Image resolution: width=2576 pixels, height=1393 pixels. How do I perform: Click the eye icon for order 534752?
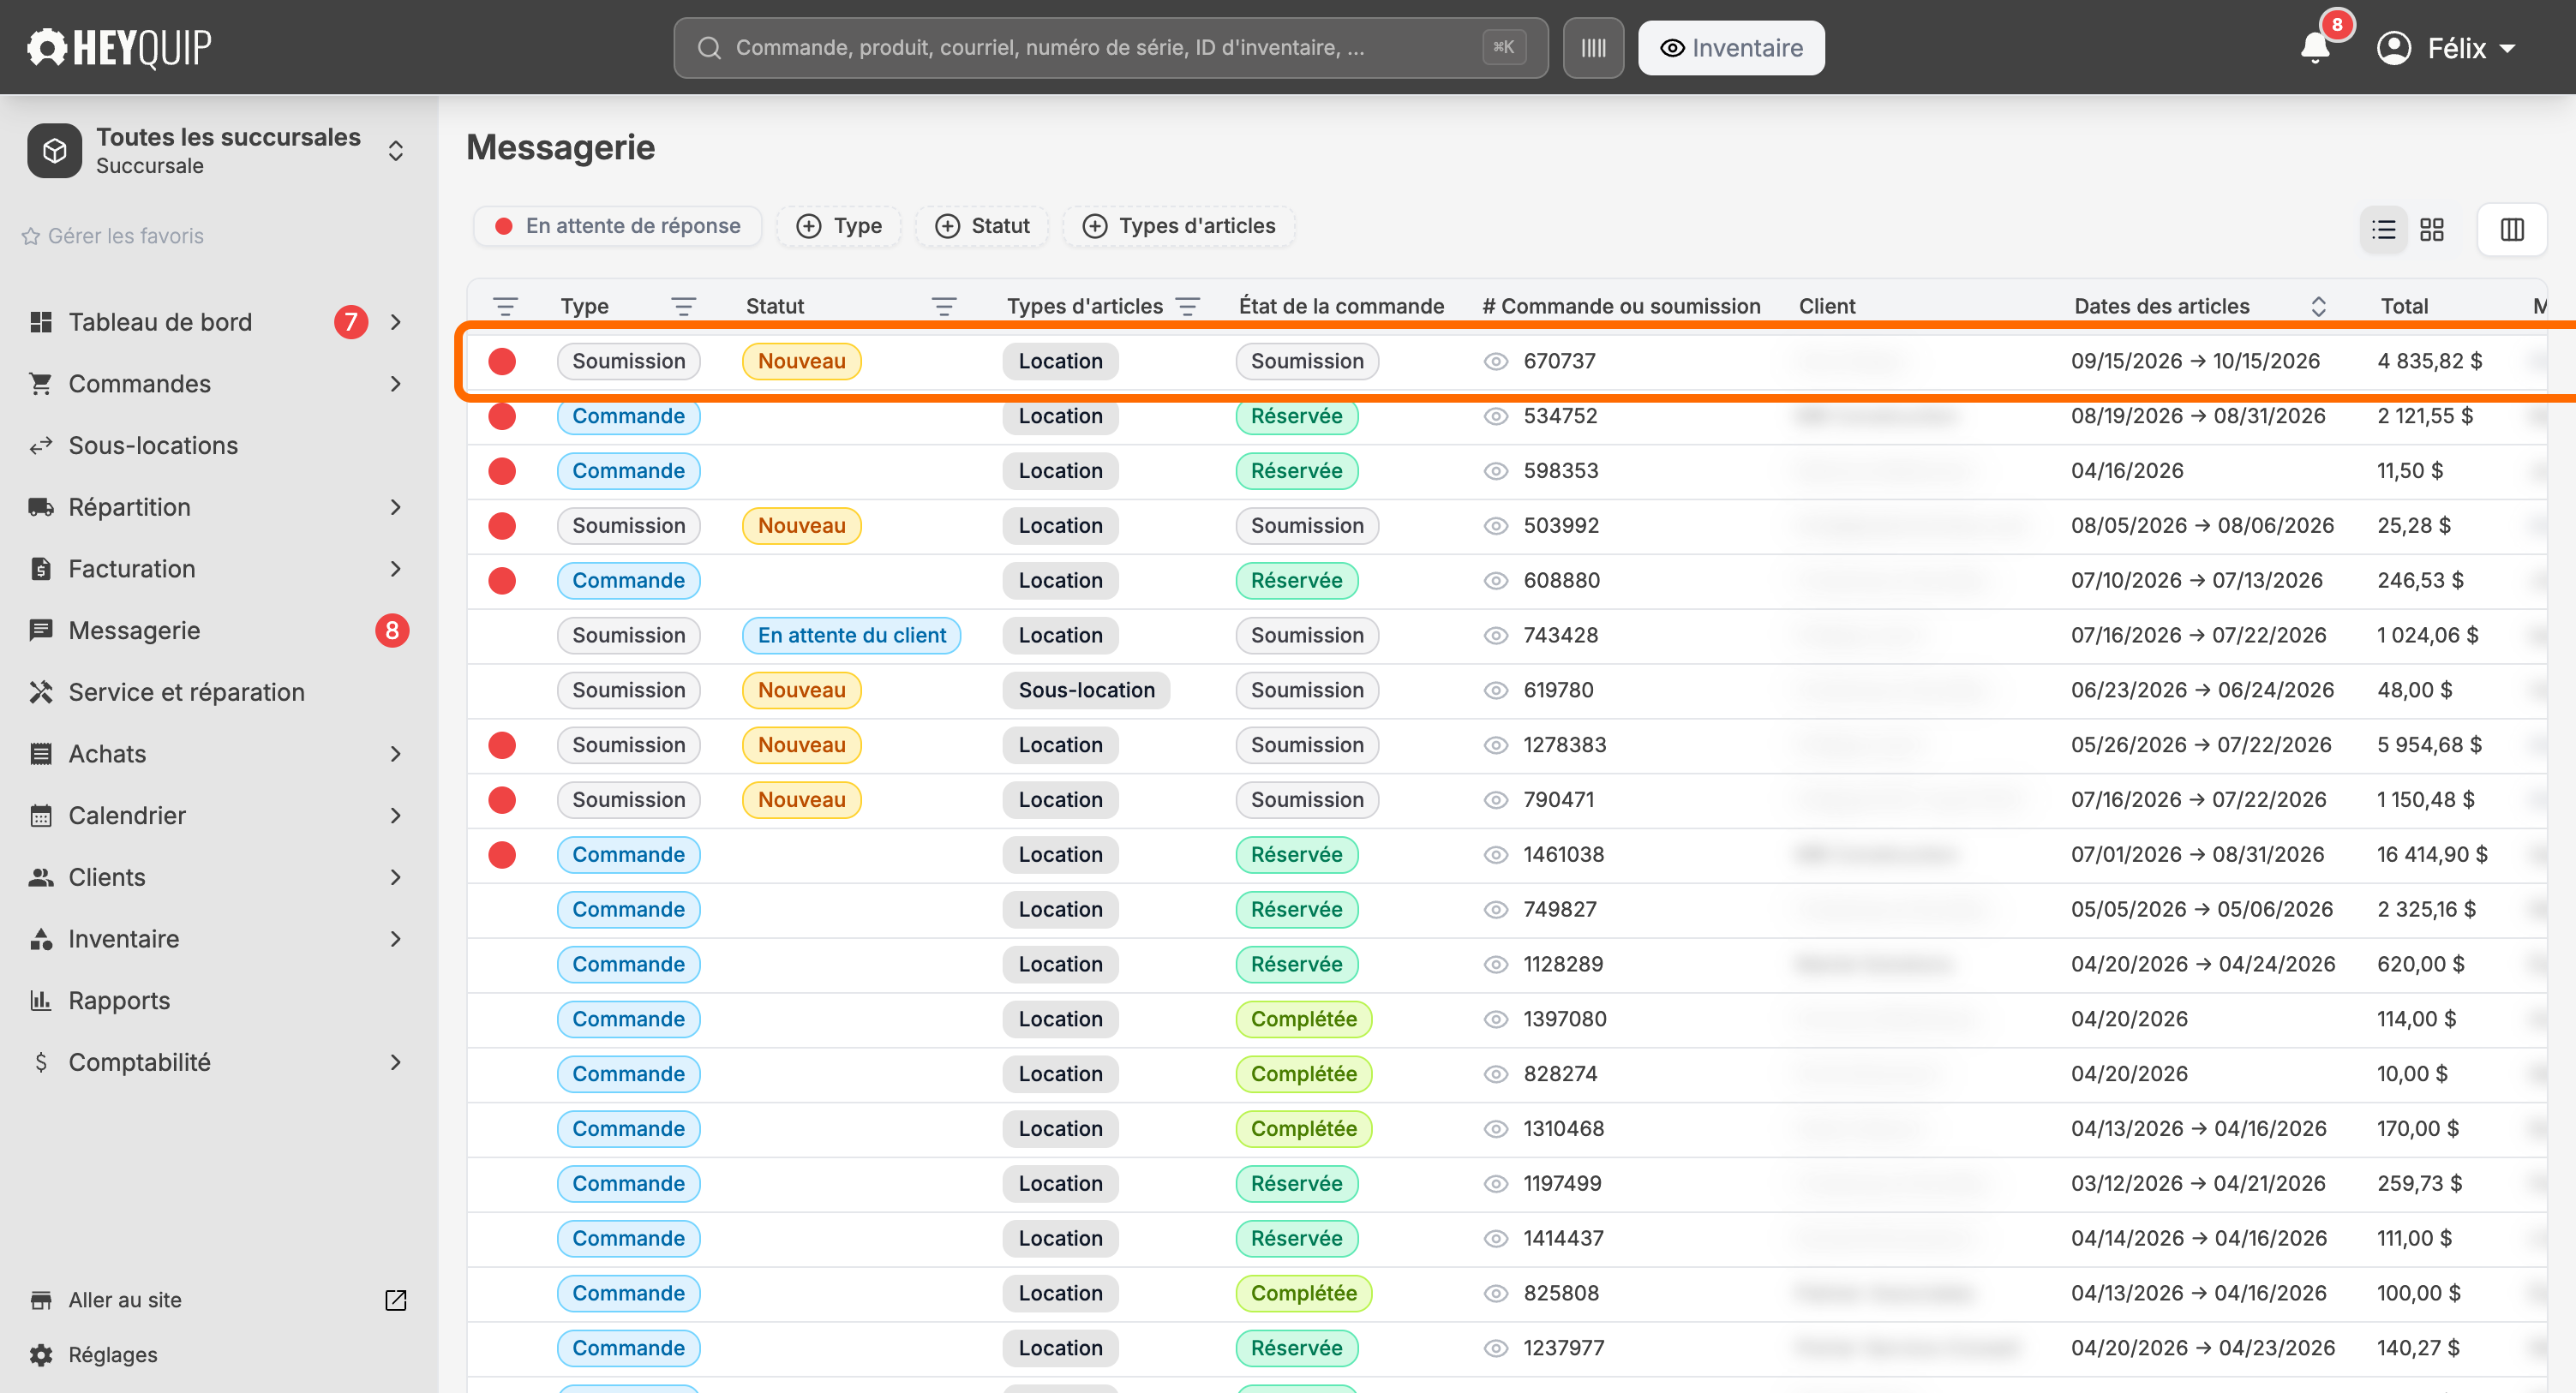[1495, 416]
